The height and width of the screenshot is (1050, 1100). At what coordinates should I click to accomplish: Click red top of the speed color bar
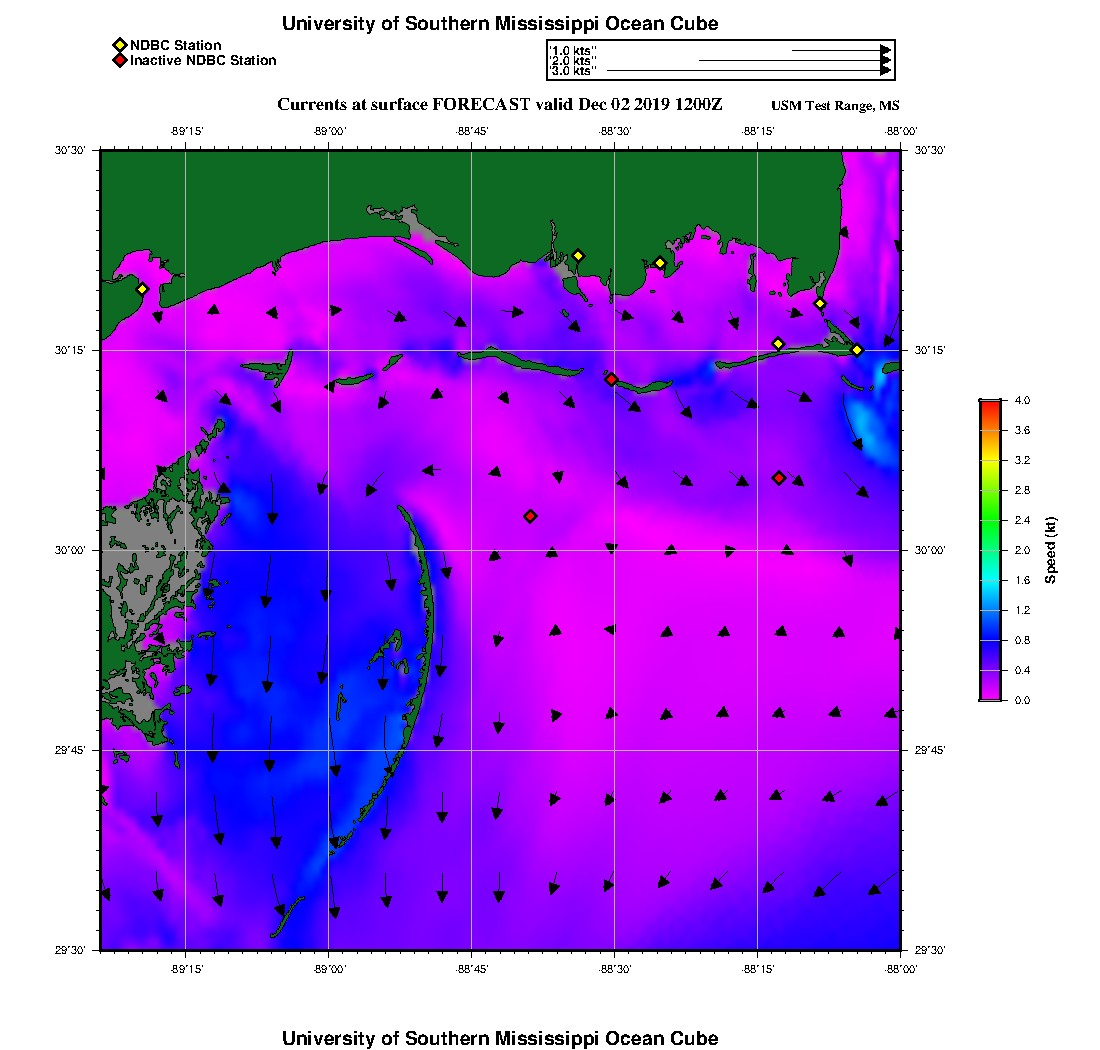[990, 404]
